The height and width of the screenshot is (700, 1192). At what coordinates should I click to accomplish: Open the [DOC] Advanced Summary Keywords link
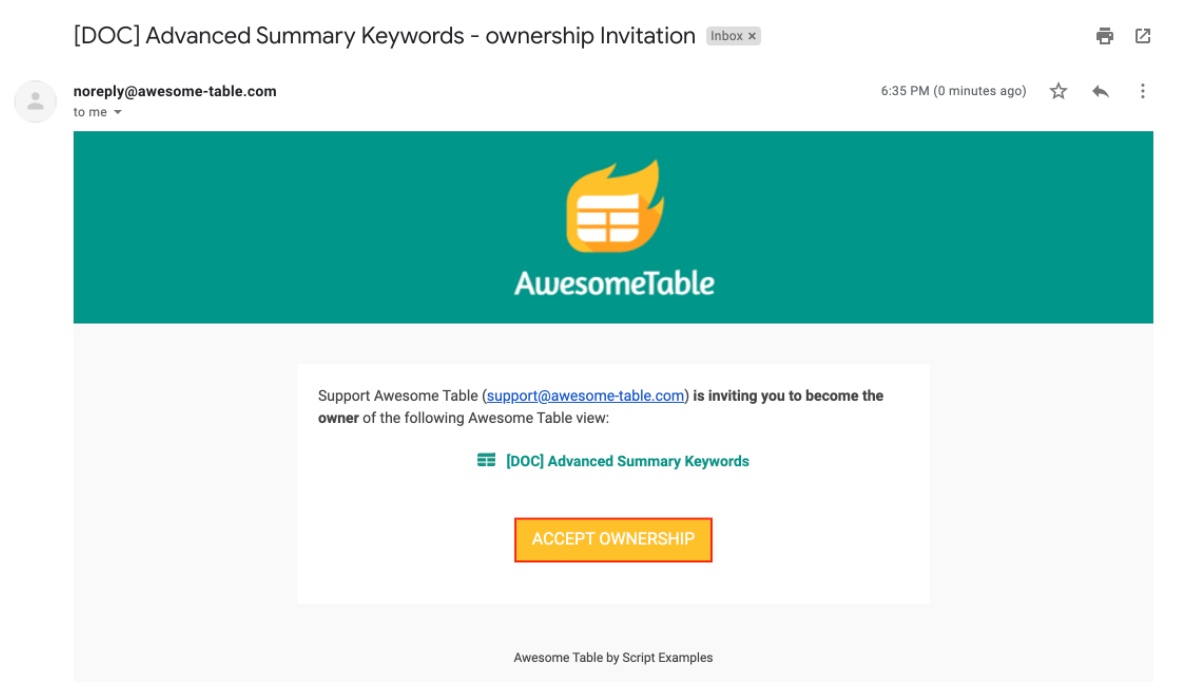pos(627,461)
